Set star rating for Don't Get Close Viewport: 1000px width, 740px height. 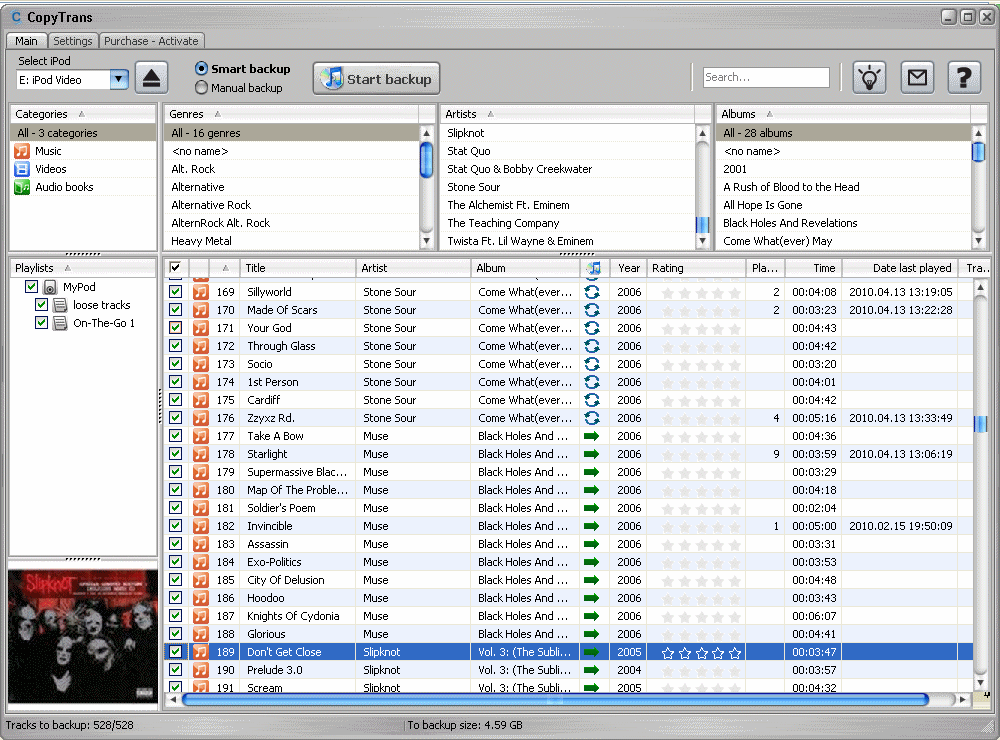pyautogui.click(x=701, y=653)
